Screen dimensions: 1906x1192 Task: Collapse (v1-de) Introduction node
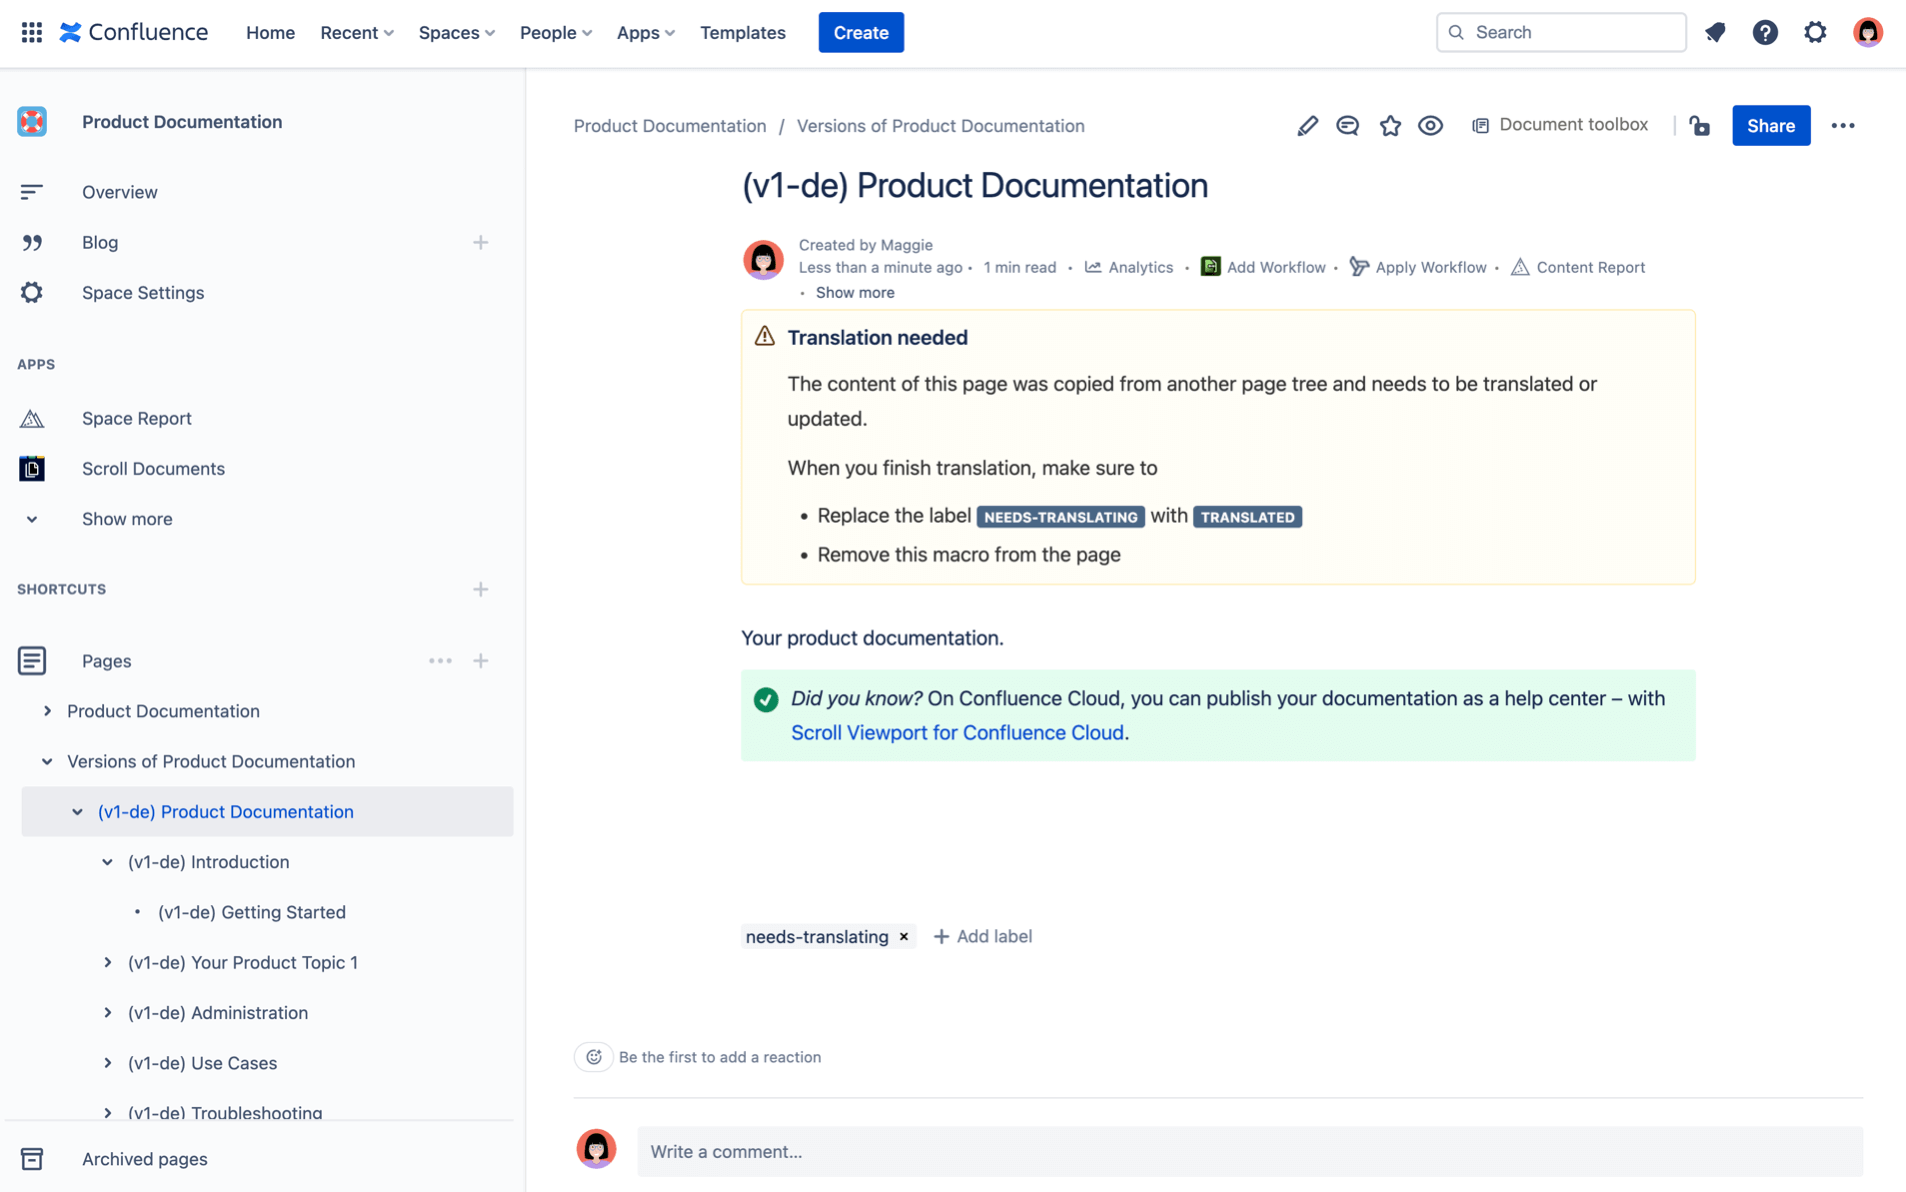pyautogui.click(x=107, y=862)
